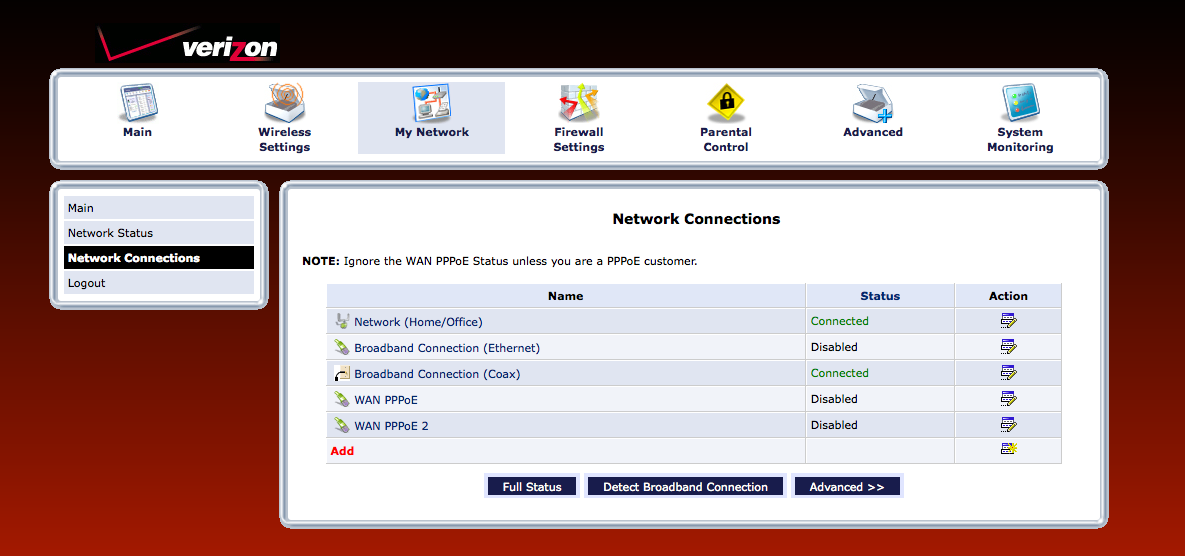Click Disabled status of WAN PPPoE row
The image size is (1185, 556).
tap(834, 399)
